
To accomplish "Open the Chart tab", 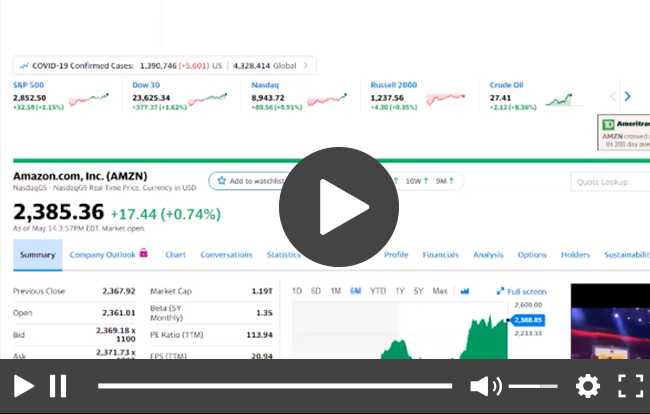I will (175, 255).
